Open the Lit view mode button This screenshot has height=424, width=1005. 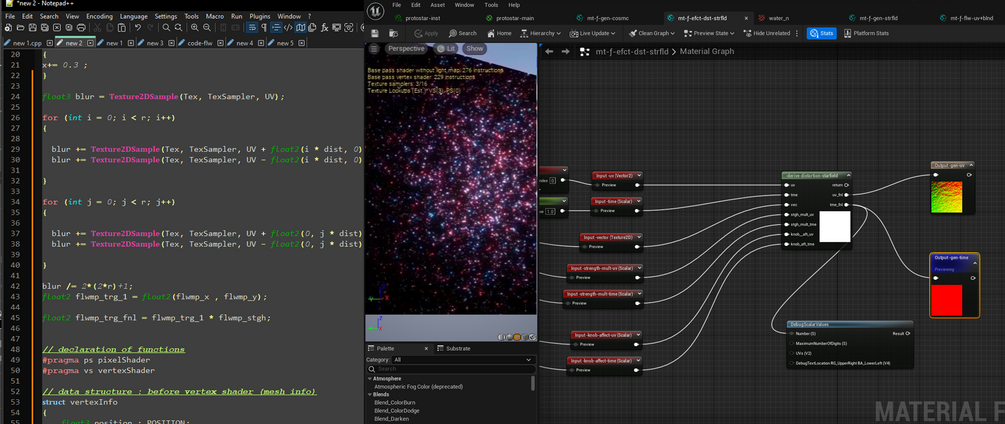coord(447,49)
